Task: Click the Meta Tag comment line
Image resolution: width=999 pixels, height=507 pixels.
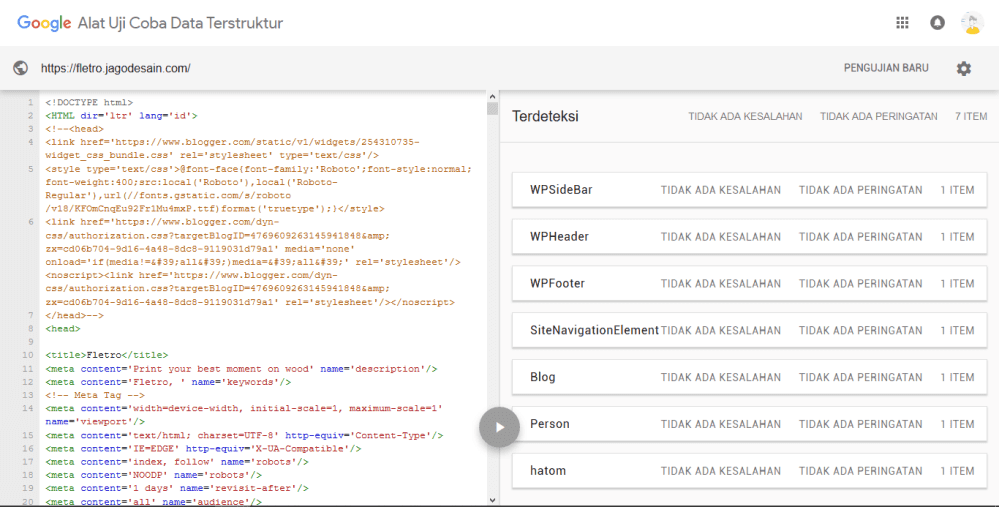Action: click(95, 396)
